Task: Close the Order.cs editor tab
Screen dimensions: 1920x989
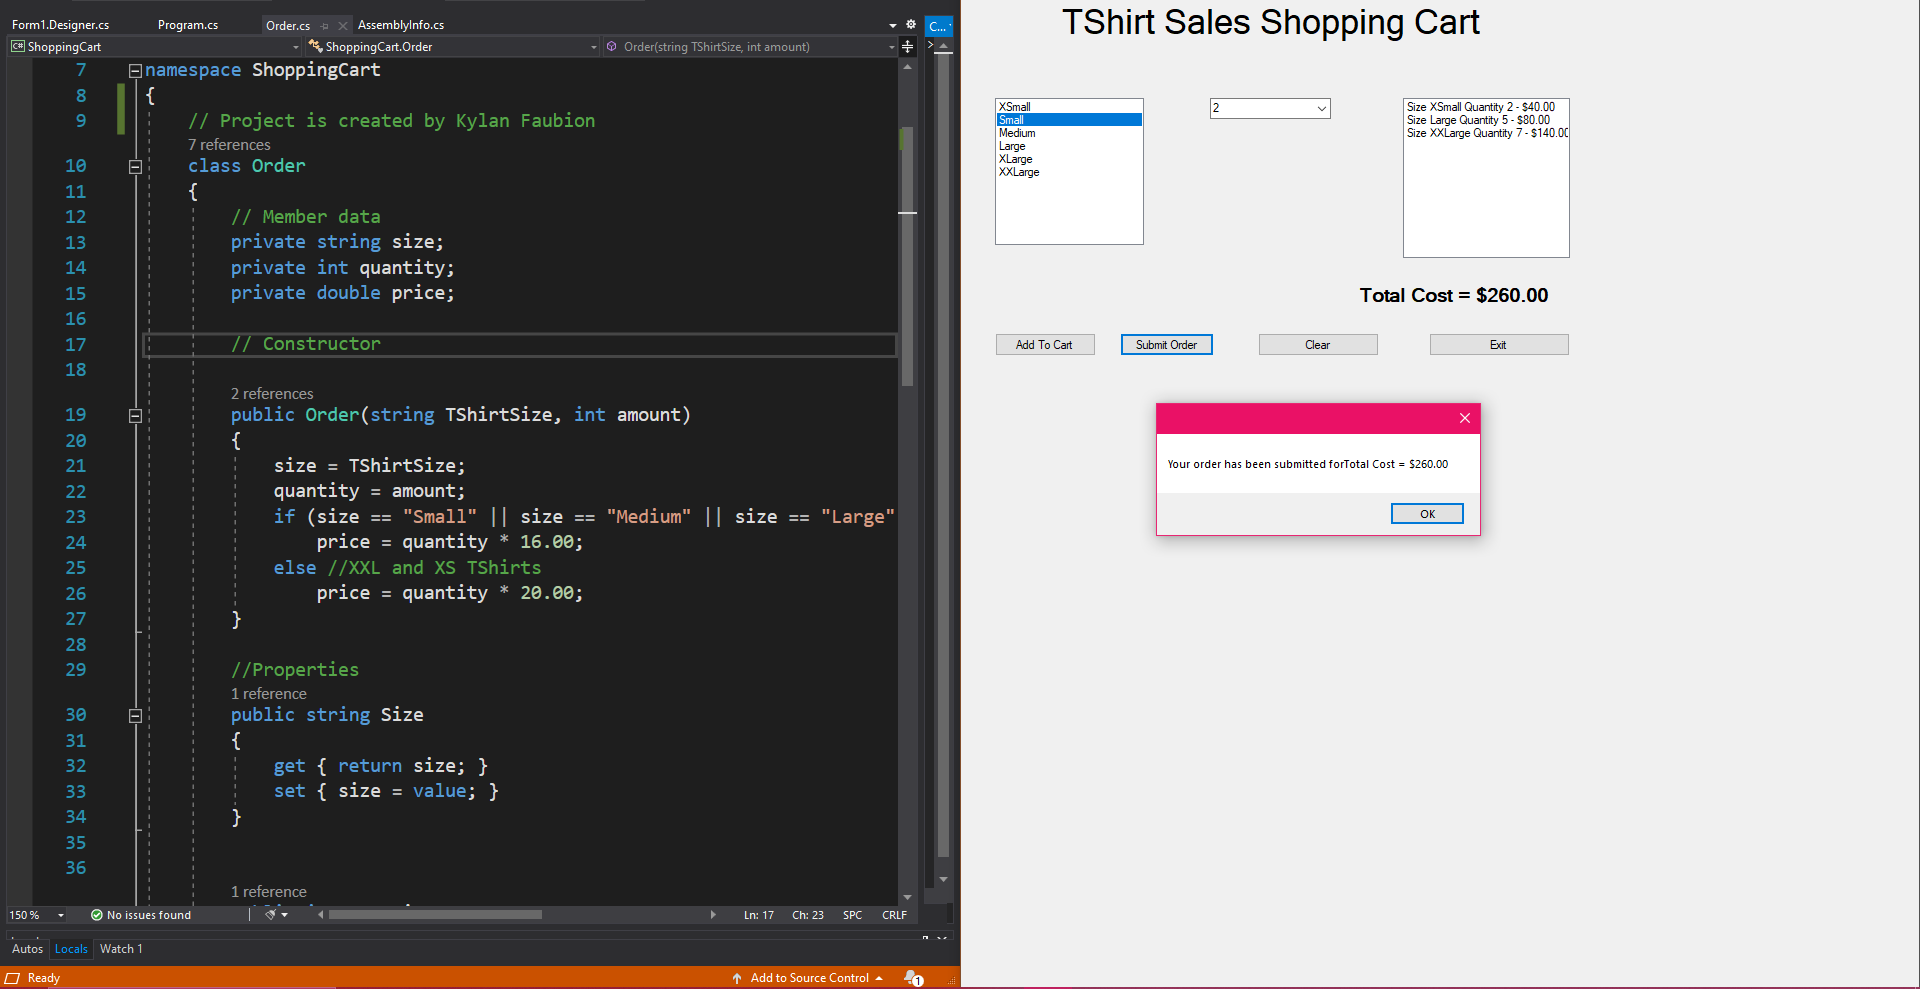Action: pyautogui.click(x=342, y=26)
